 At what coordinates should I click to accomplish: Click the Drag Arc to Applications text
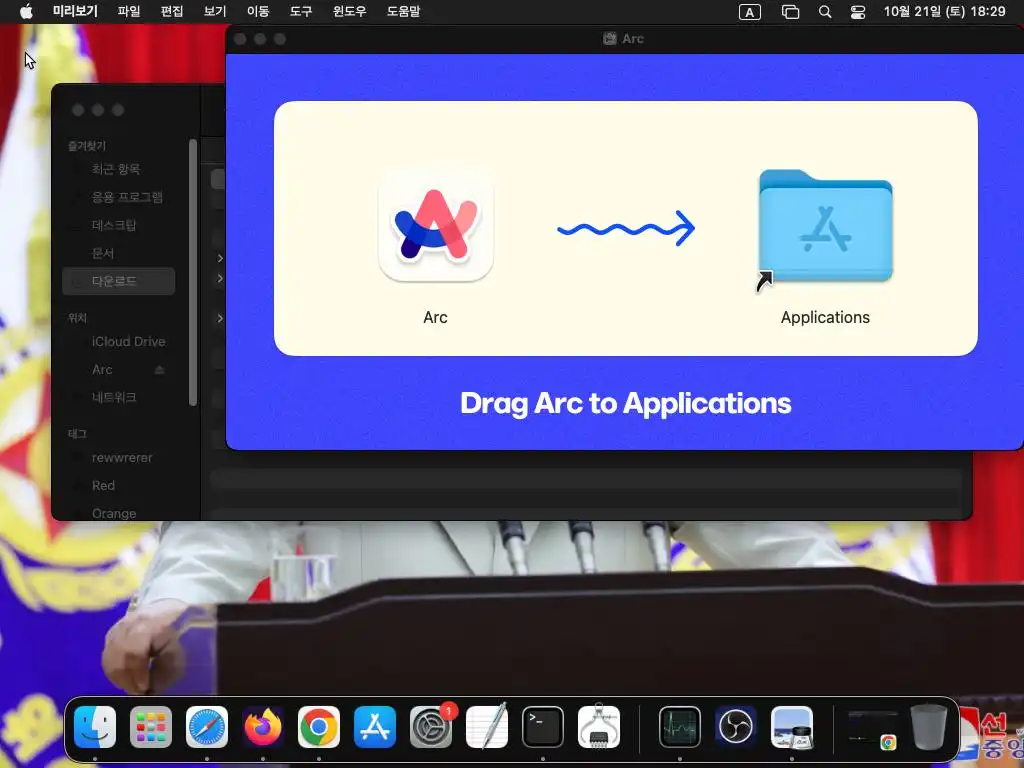[x=626, y=403]
